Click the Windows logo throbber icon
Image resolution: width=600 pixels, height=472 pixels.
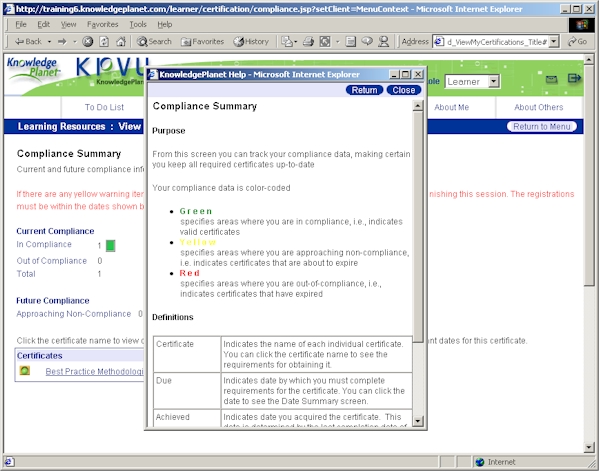pyautogui.click(x=582, y=25)
